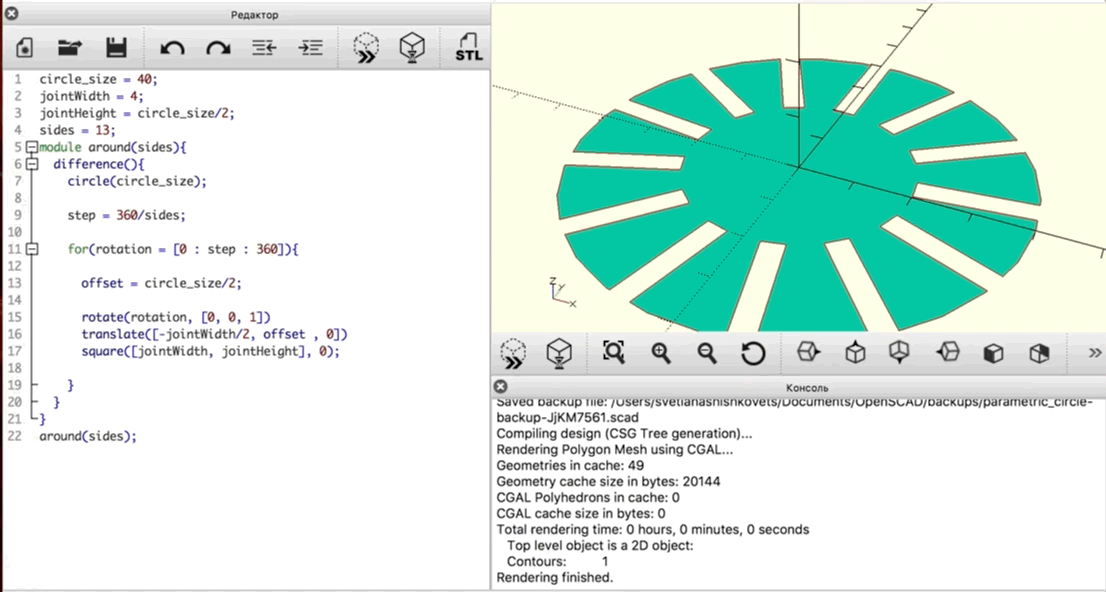The height and width of the screenshot is (592, 1106).
Task: Collapse the difference() fold on line 6
Action: coord(32,164)
